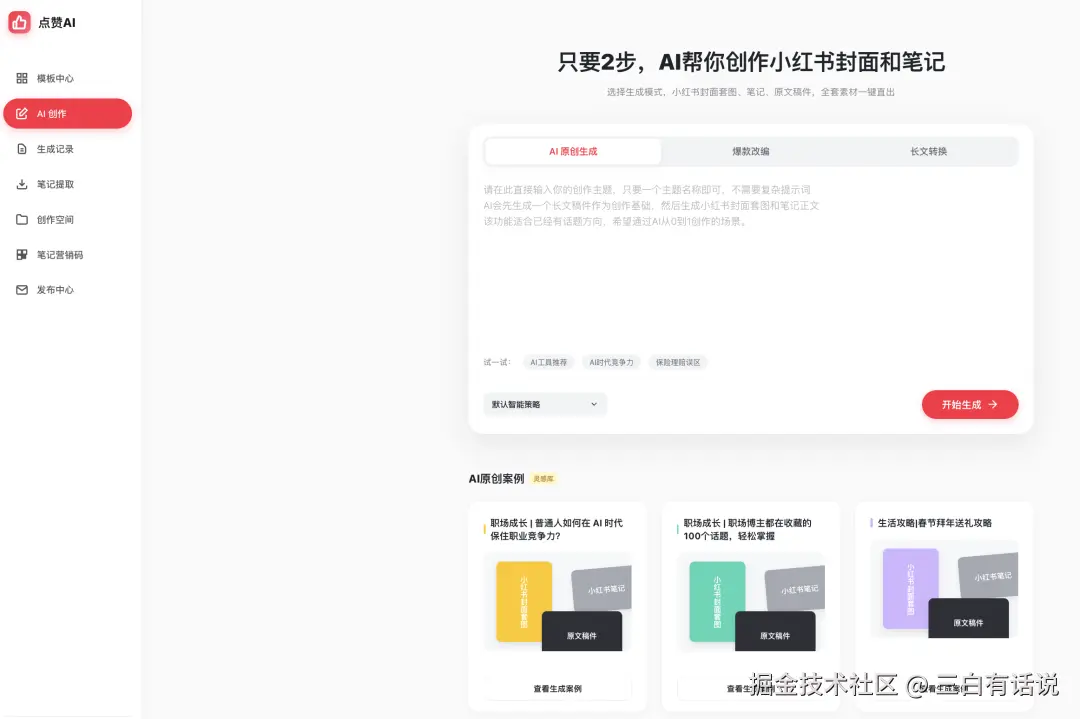Image resolution: width=1080 pixels, height=719 pixels.
Task: Open the strategy selector combo box
Action: coord(545,404)
